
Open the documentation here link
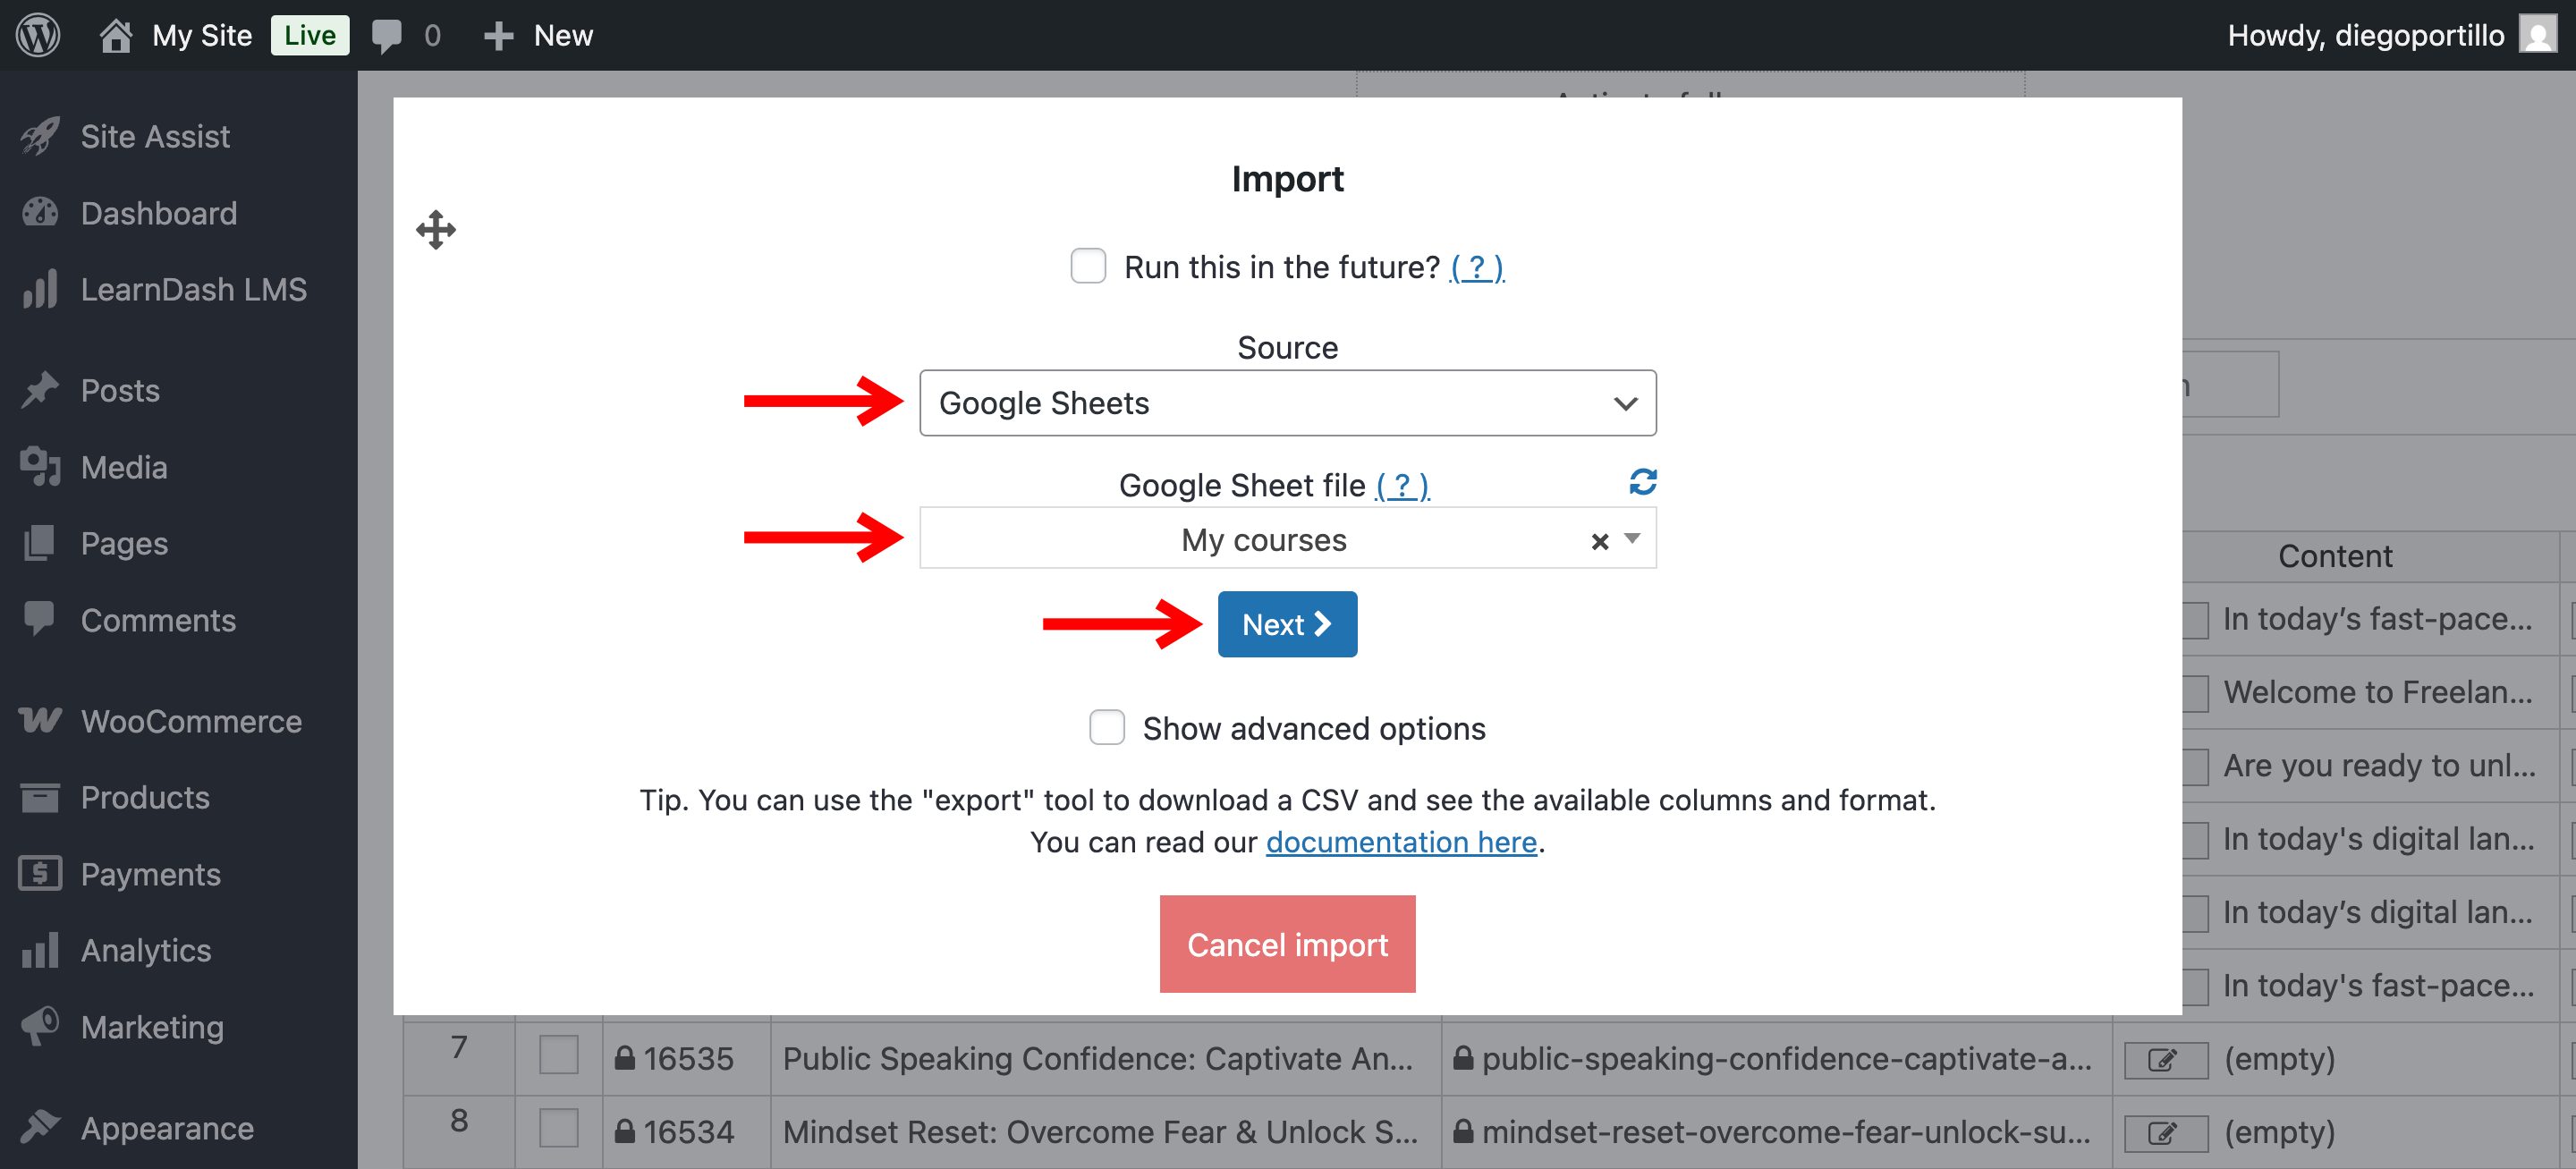coord(1400,842)
